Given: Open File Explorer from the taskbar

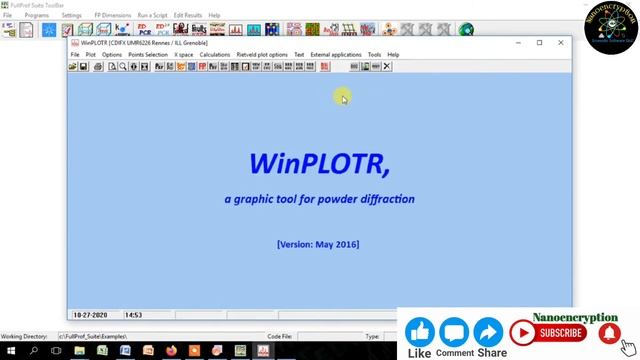Looking at the screenshot, I should (80, 351).
